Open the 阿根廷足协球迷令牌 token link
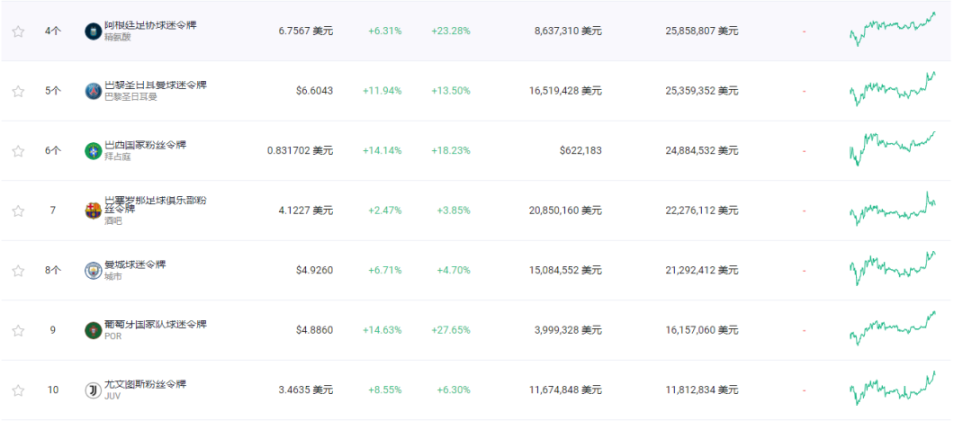 coord(151,25)
